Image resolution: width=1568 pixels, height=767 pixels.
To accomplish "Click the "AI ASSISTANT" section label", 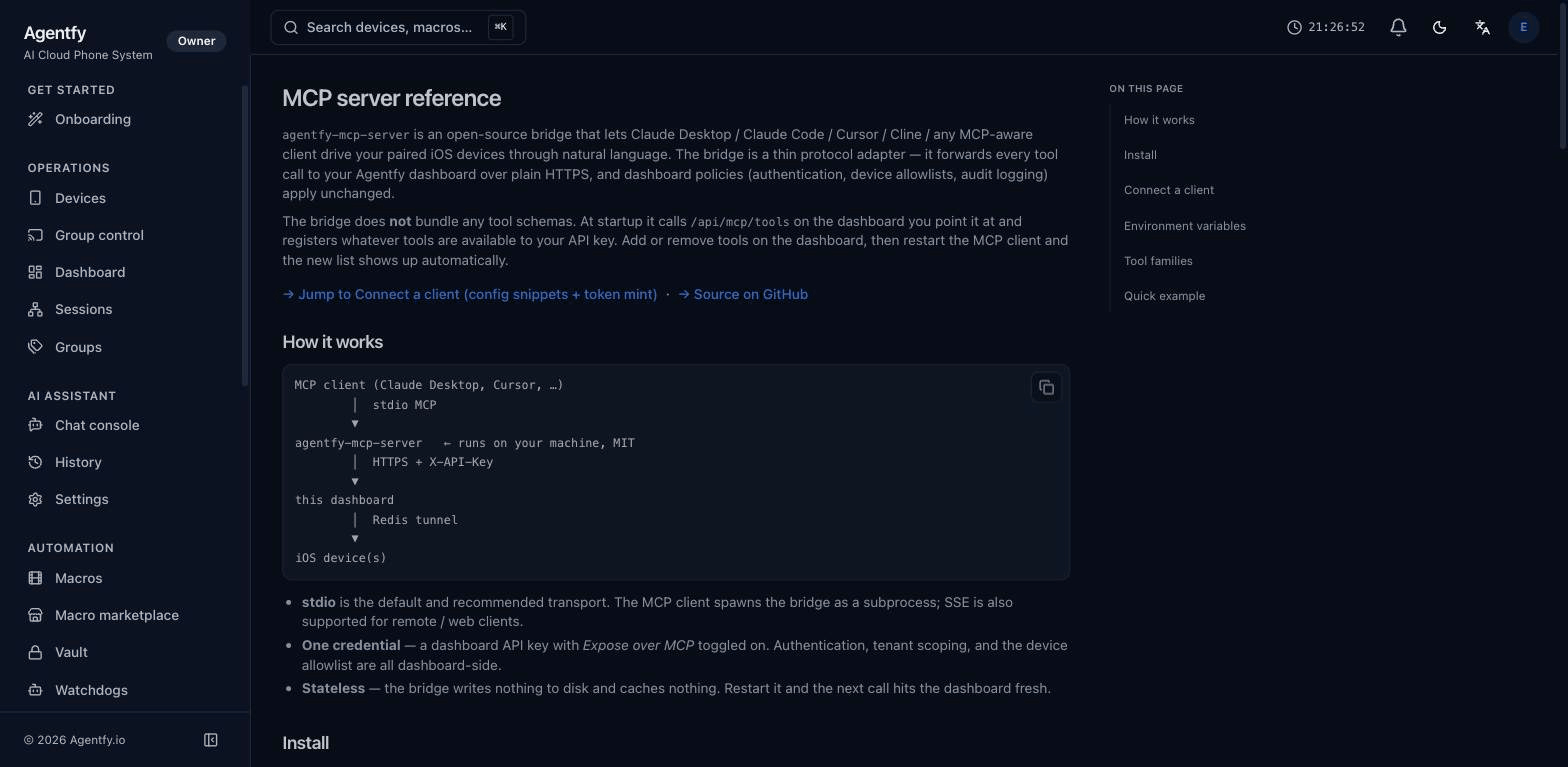I will tap(72, 396).
